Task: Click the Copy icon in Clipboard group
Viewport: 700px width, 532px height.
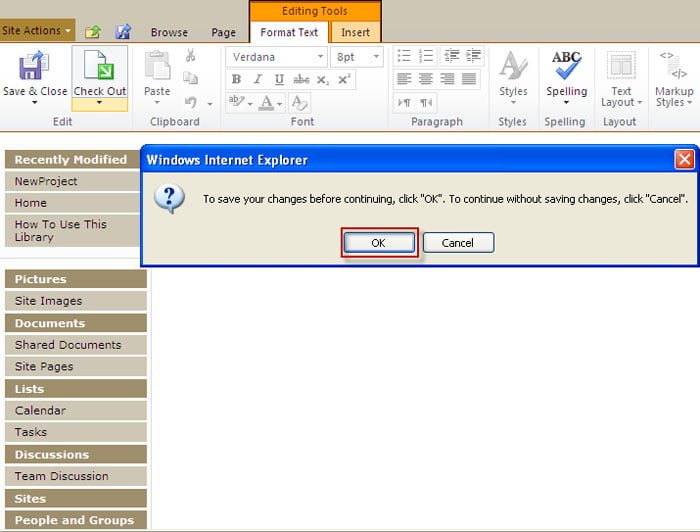Action: (191, 78)
